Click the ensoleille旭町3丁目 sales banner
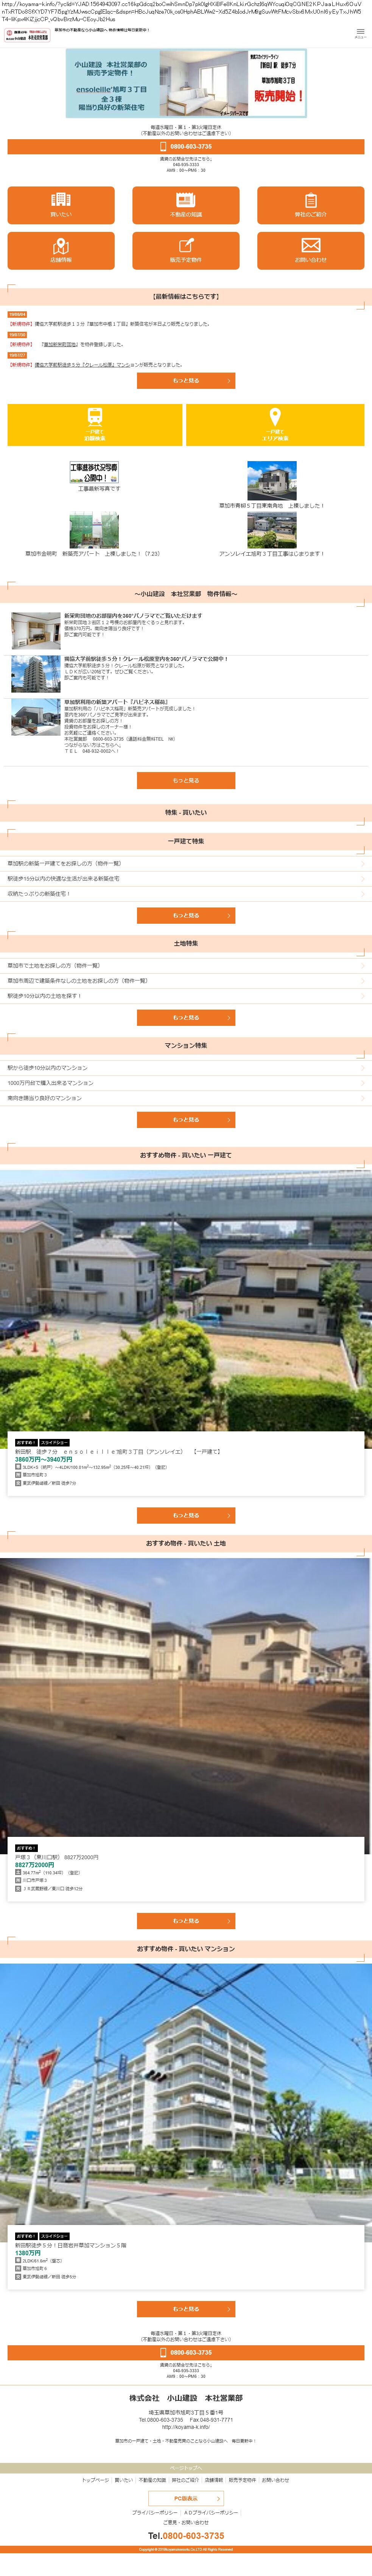Image resolution: width=372 pixels, height=2576 pixels. pyautogui.click(x=186, y=83)
